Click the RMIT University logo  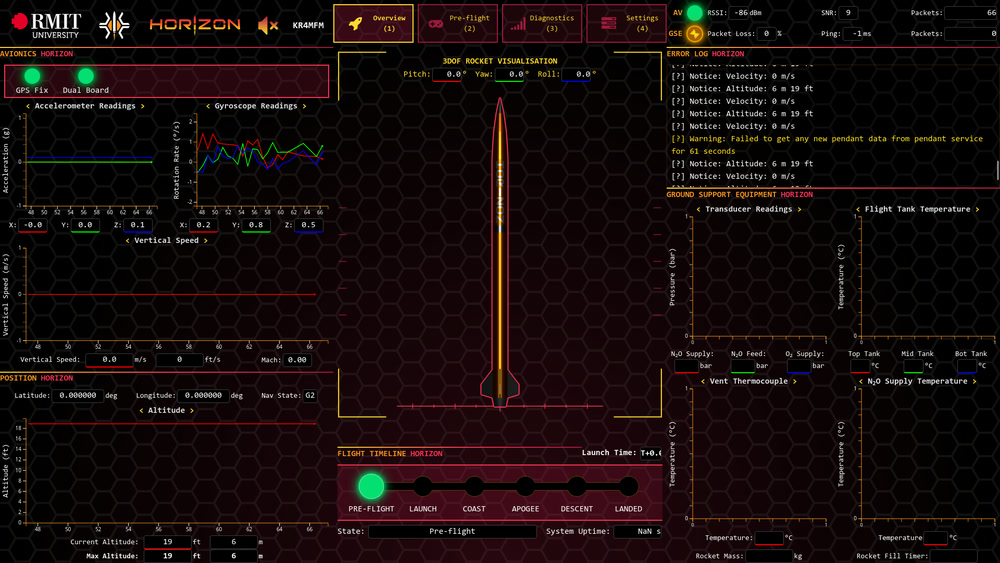[46, 26]
